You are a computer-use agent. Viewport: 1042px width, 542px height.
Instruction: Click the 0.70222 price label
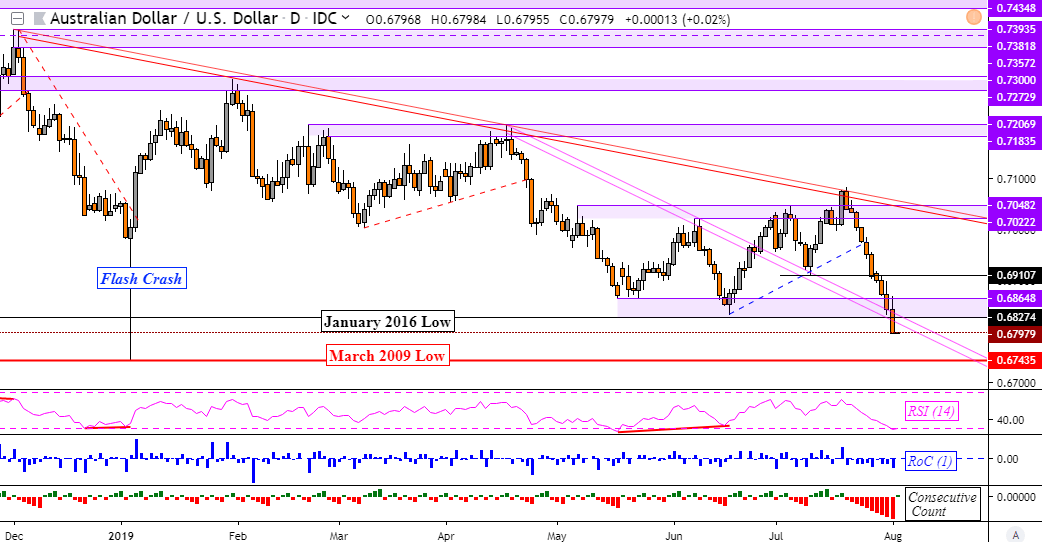(1016, 223)
